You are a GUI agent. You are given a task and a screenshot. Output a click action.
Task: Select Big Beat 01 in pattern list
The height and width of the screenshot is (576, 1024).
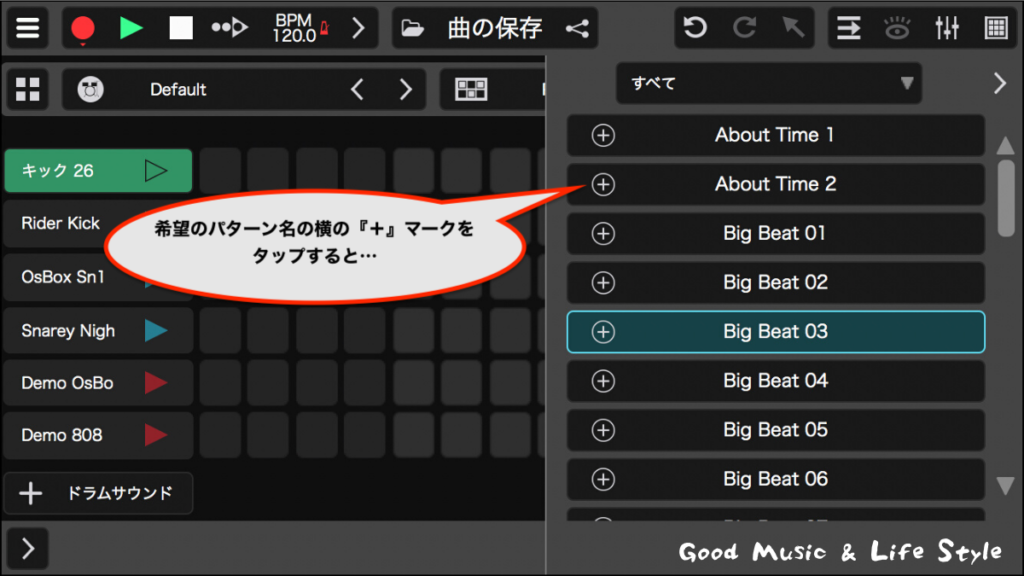(x=776, y=234)
